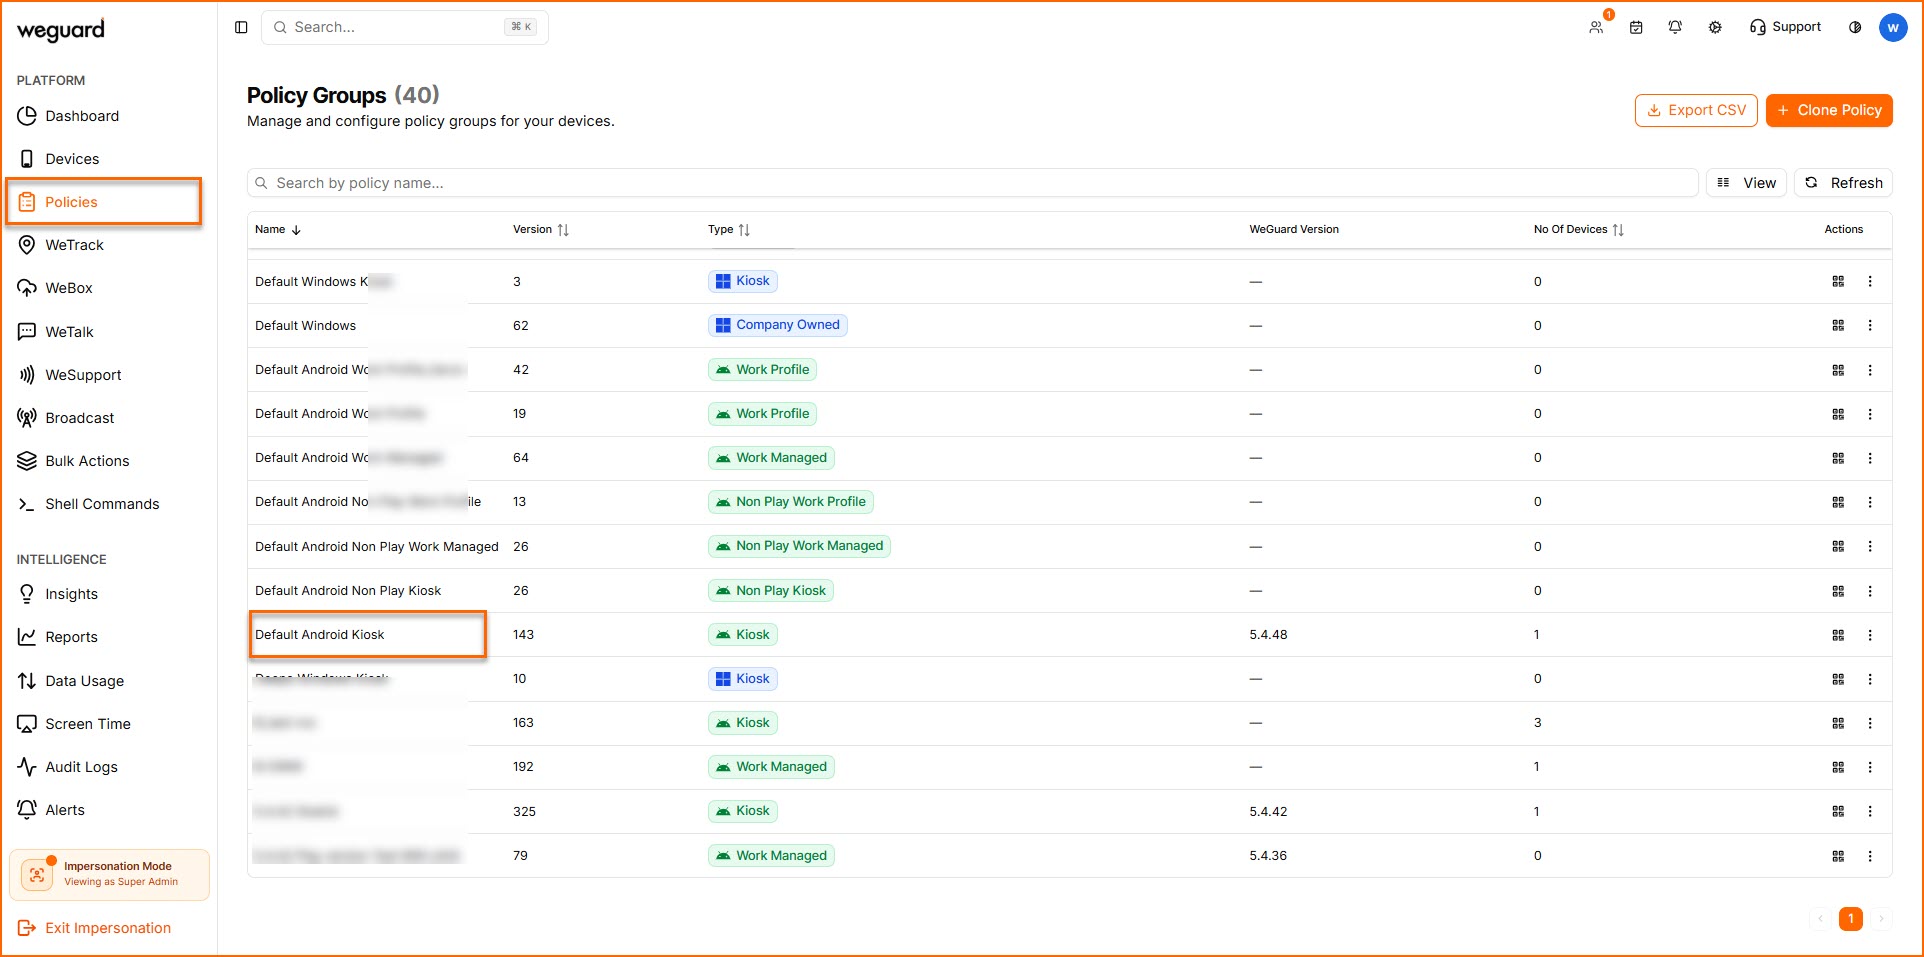Go to Audit Logs in sidebar
The image size is (1924, 957).
click(x=81, y=767)
